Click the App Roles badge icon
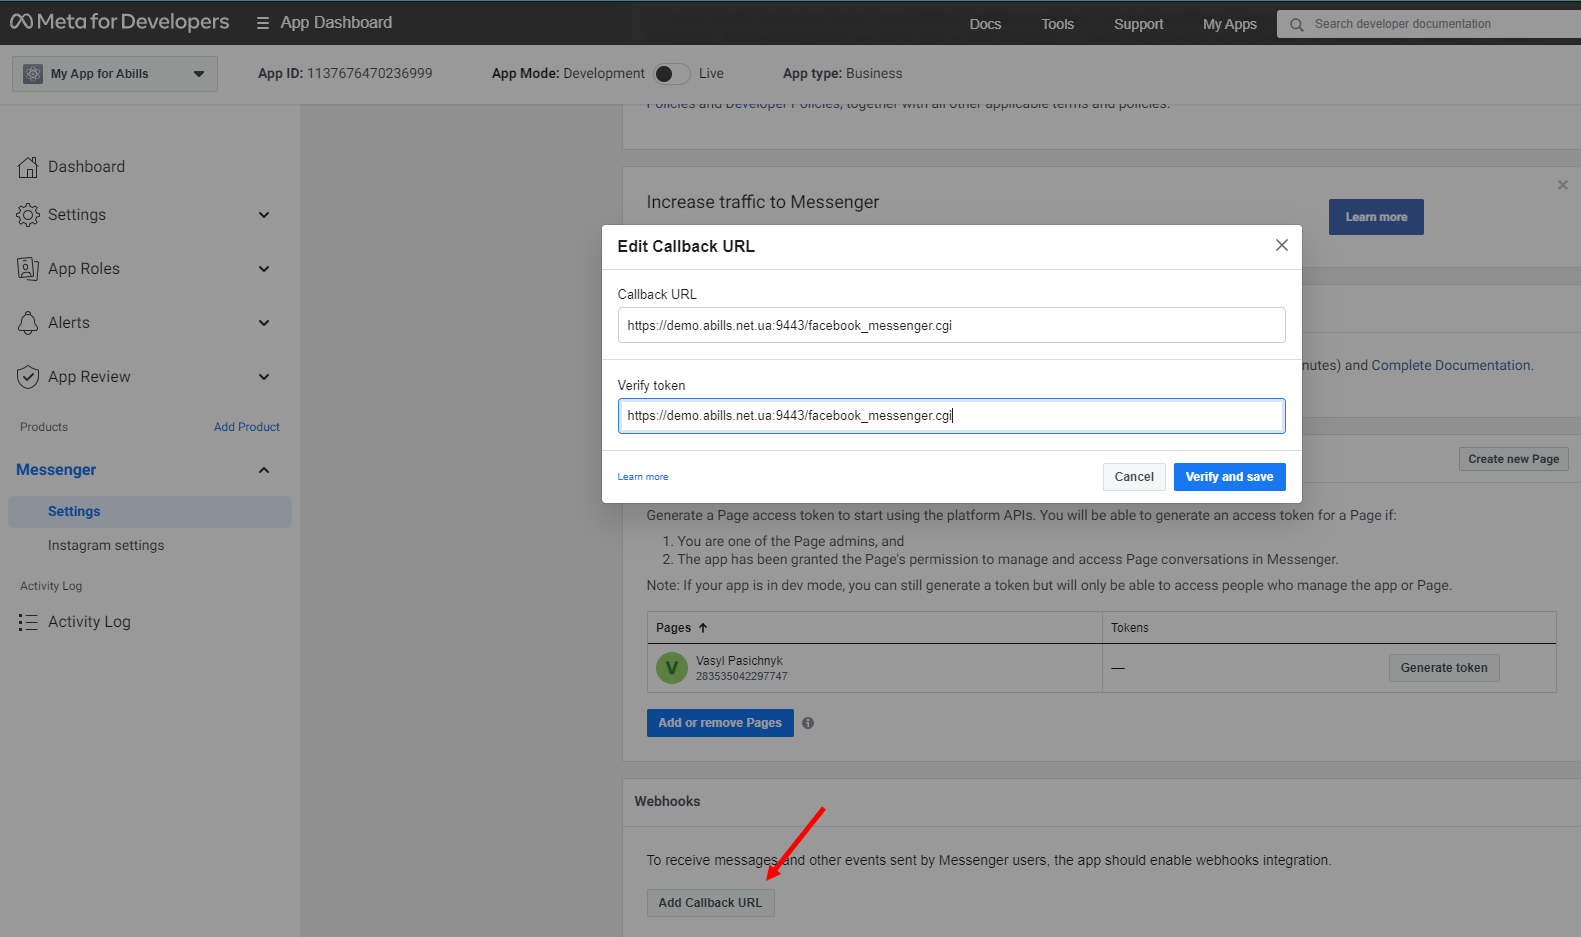Screen dimensions: 1581x937 28,269
